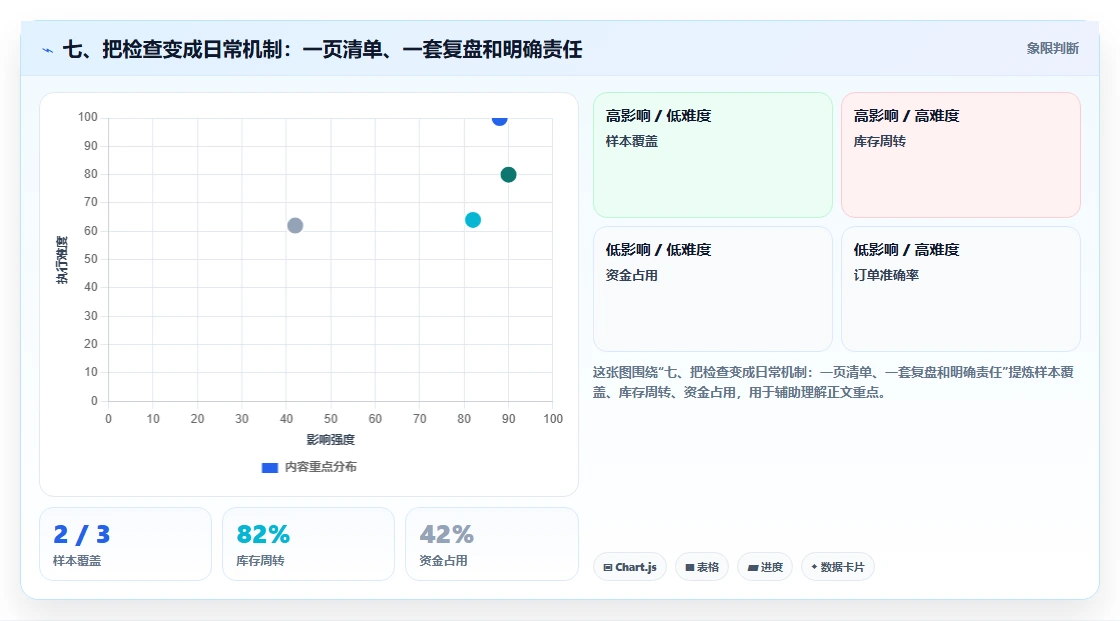Click the 执行难度 y-axis title
Image resolution: width=1120 pixels, height=621 pixels.
point(62,259)
